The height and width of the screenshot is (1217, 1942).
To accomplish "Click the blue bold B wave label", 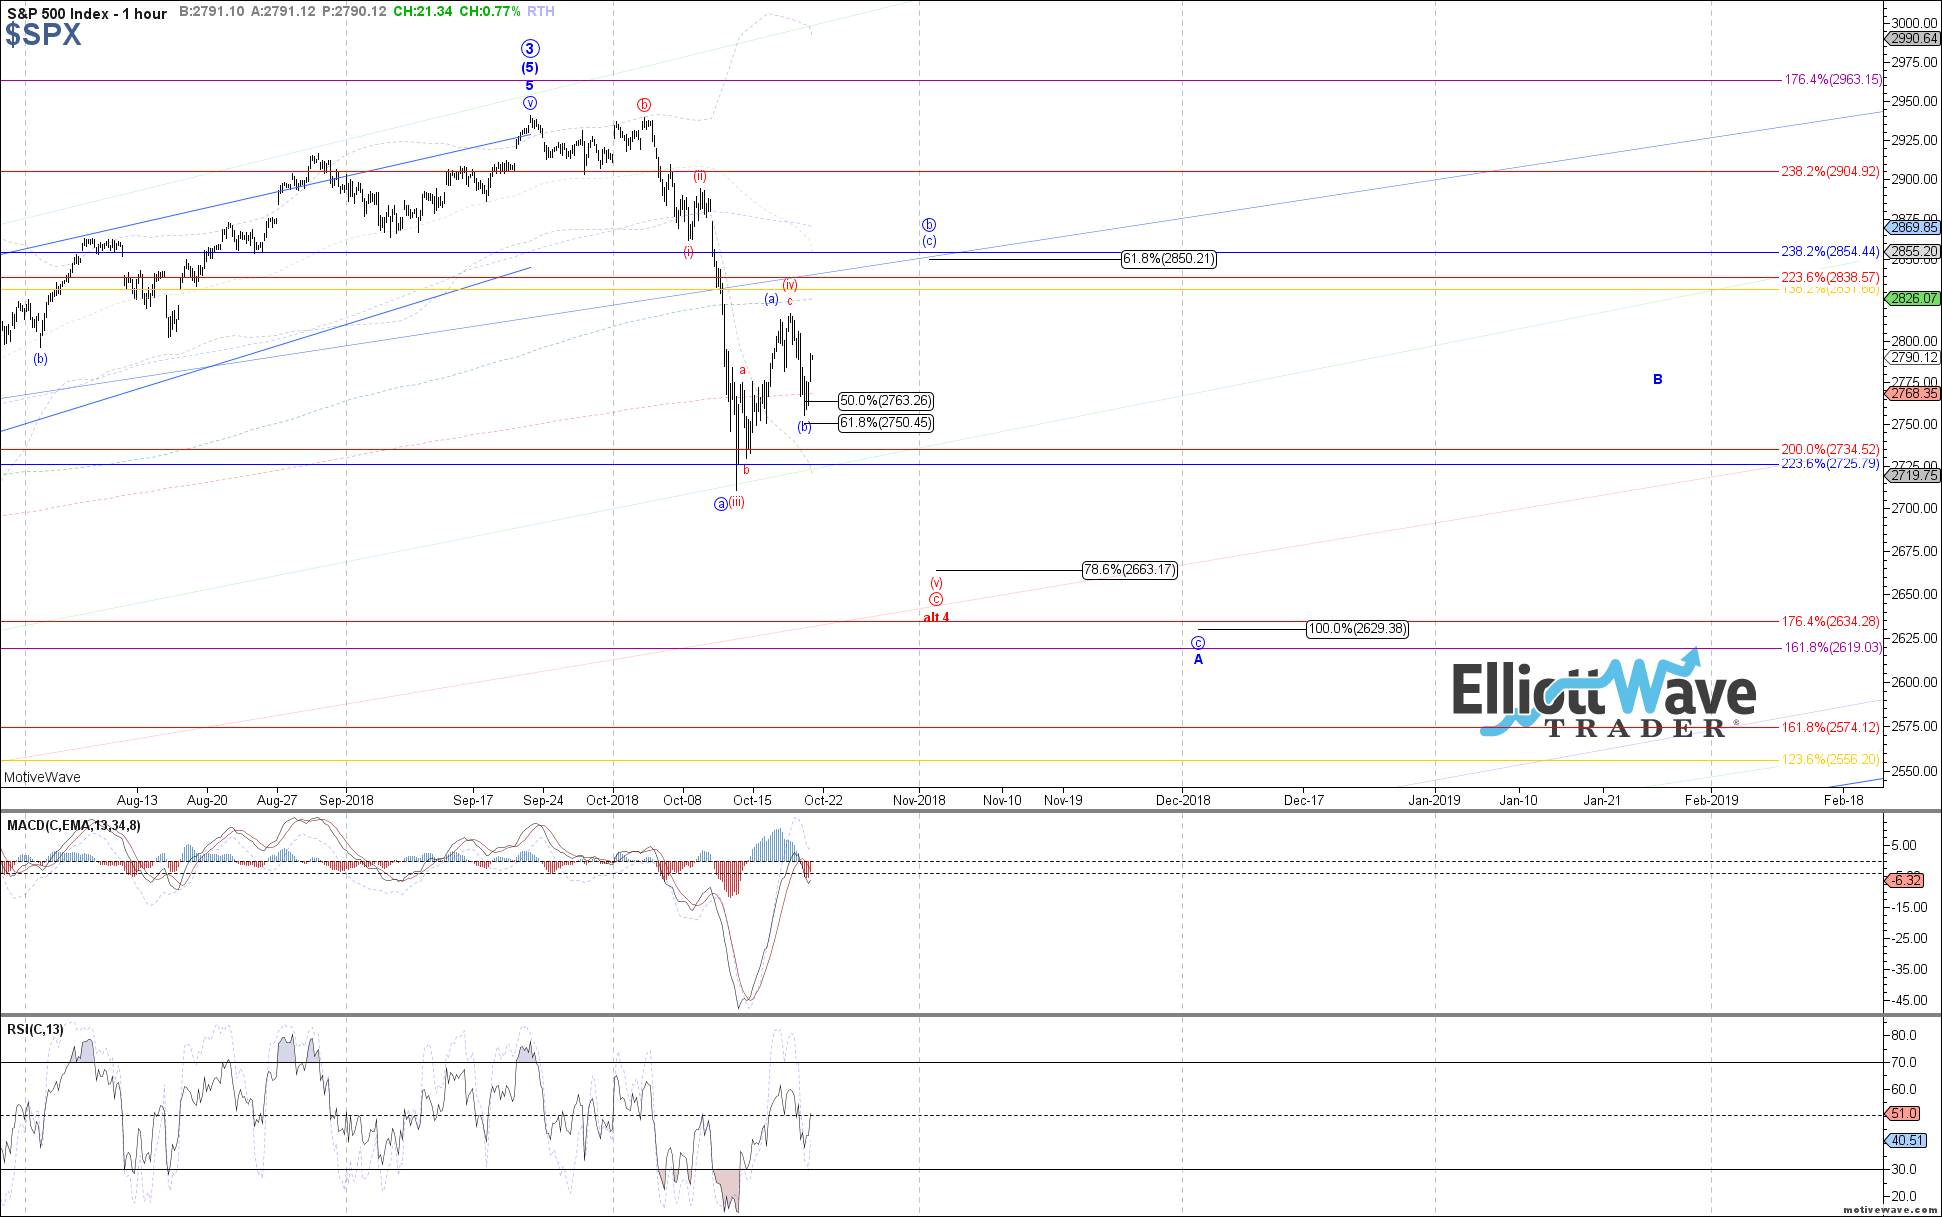I will point(1657,379).
